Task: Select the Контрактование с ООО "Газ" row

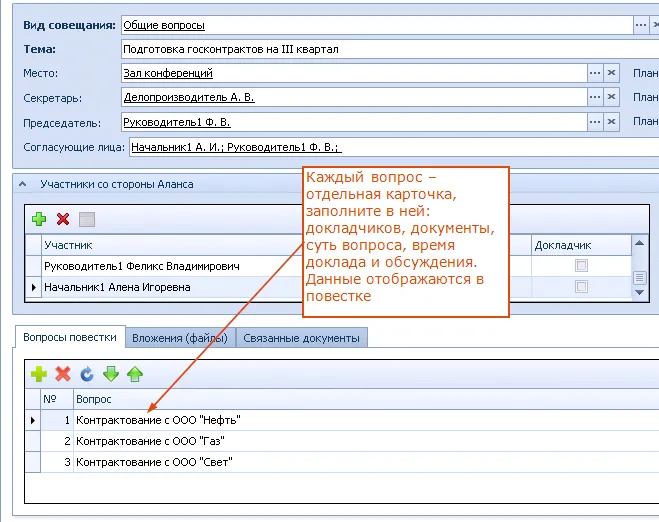Action: click(x=150, y=441)
